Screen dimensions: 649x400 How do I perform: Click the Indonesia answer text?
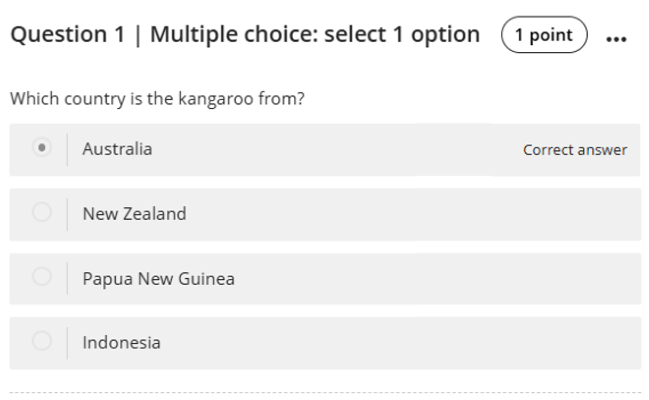click(121, 342)
